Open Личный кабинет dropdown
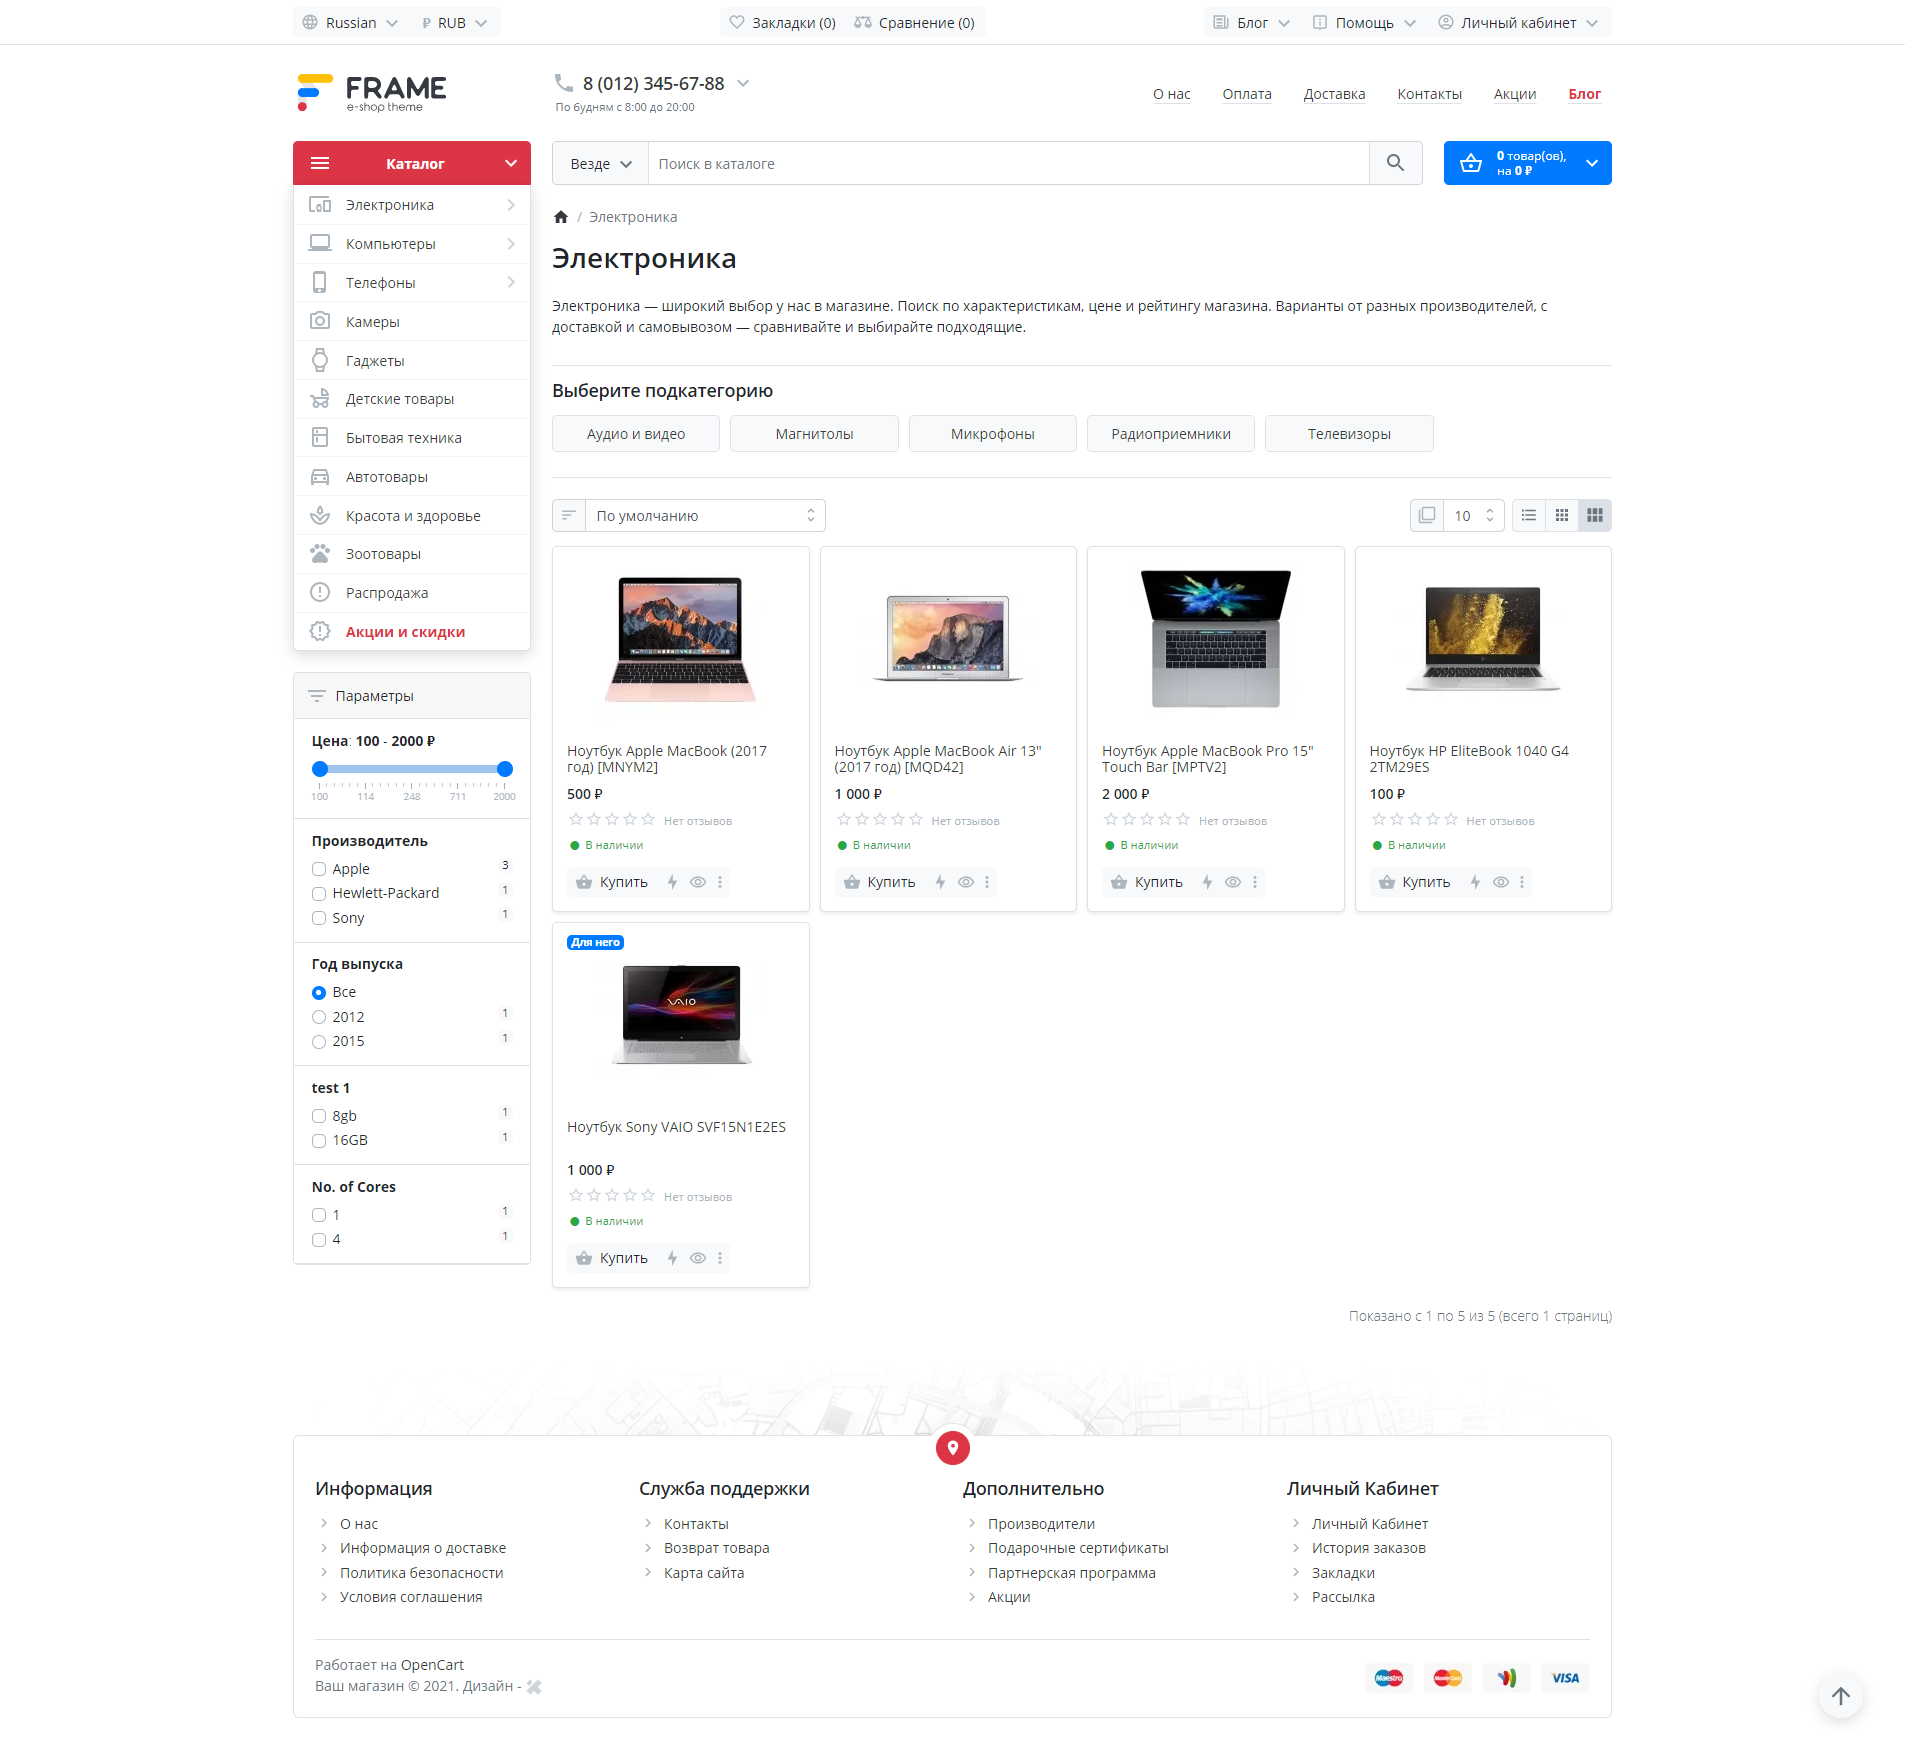The image size is (1905, 1760). [1518, 22]
